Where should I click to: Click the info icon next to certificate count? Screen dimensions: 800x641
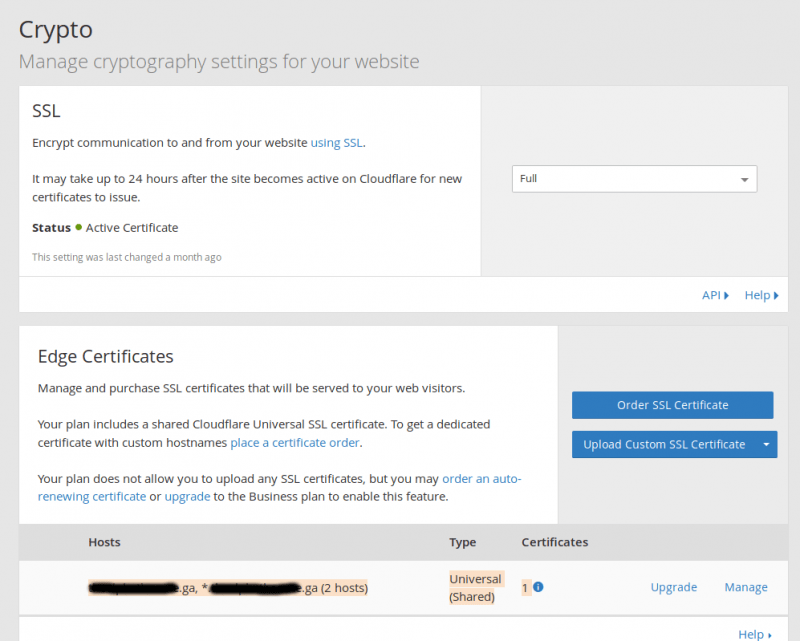pos(538,587)
